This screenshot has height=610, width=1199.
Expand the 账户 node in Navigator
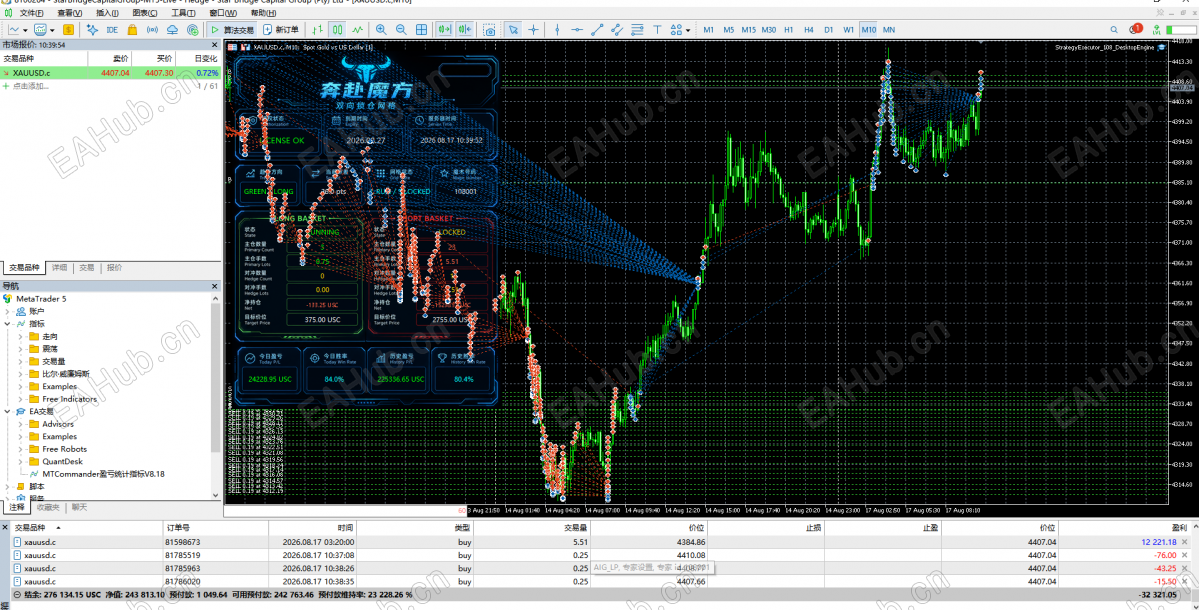8,311
